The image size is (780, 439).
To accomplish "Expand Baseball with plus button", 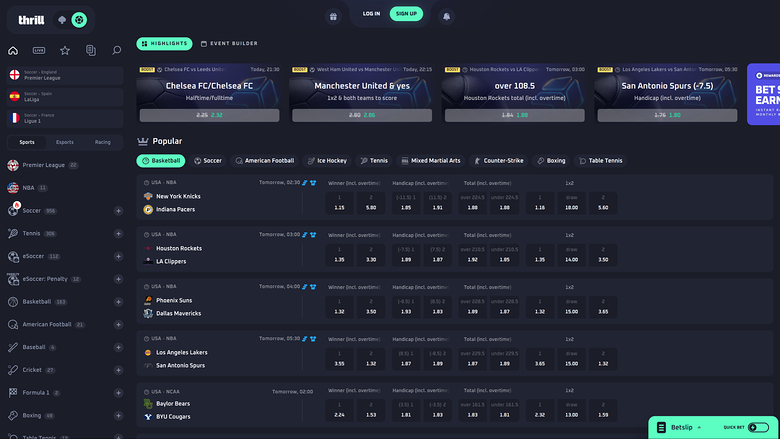I will coord(118,348).
